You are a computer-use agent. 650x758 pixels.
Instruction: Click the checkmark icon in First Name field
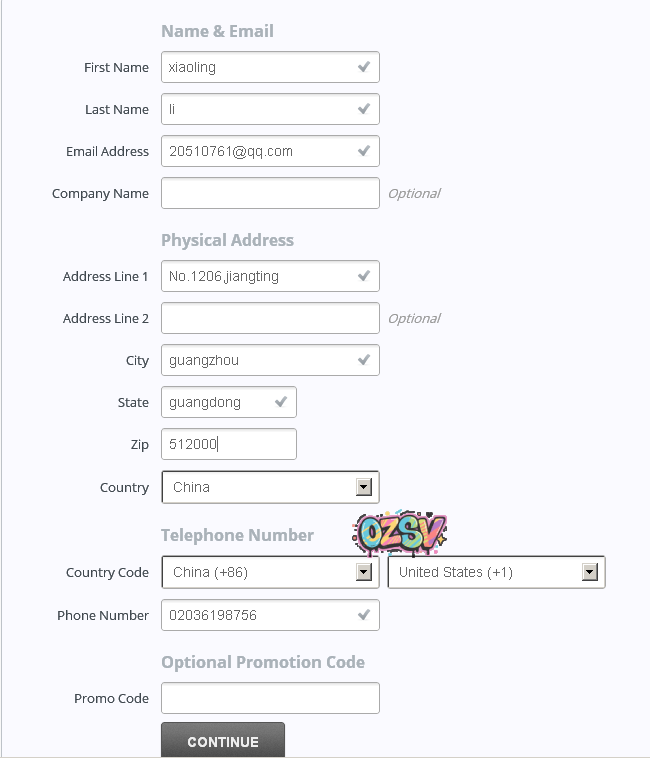[x=364, y=67]
